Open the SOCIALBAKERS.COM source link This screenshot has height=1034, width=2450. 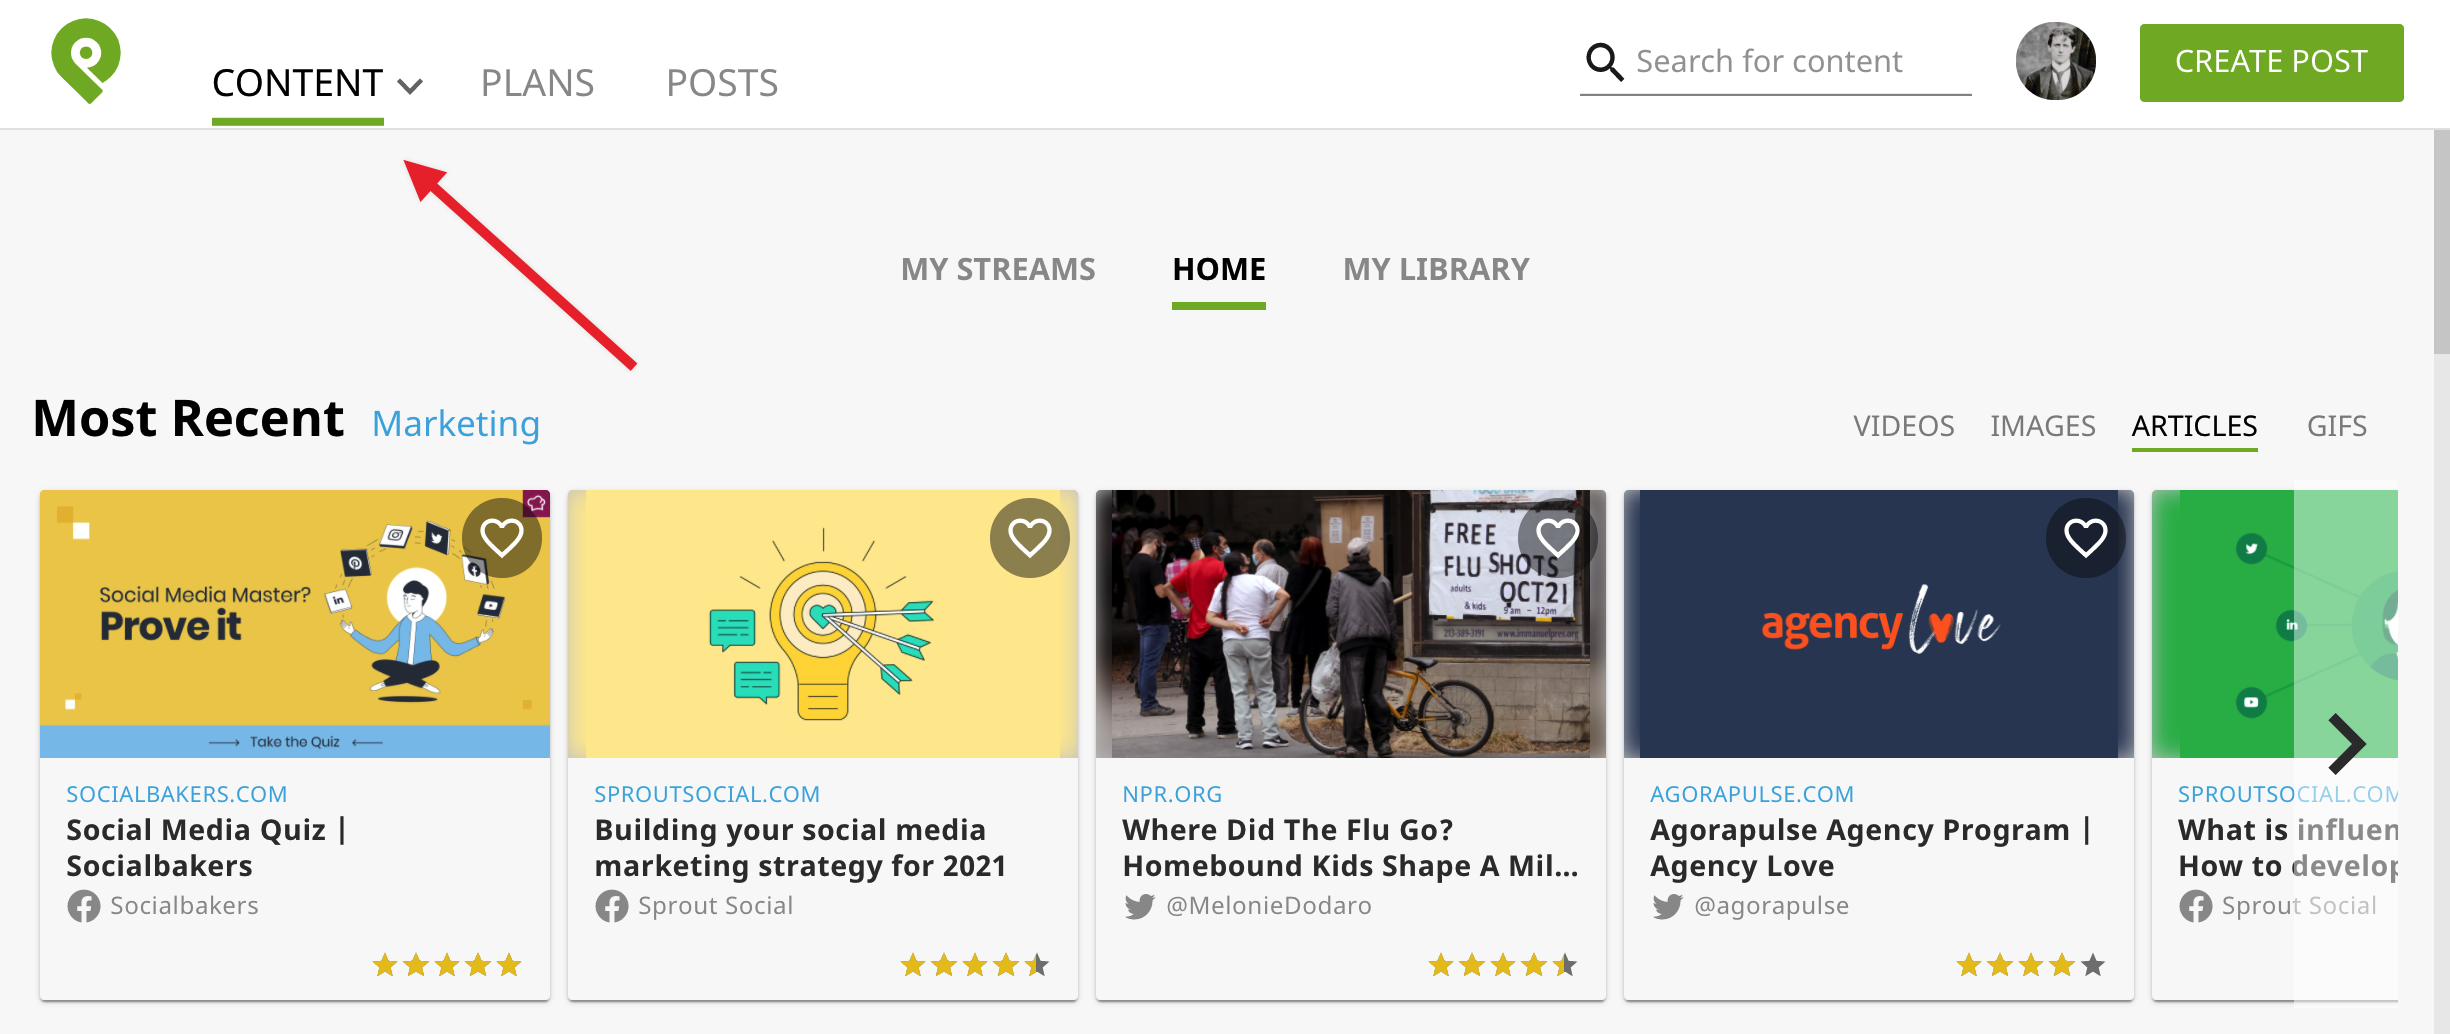coord(176,794)
